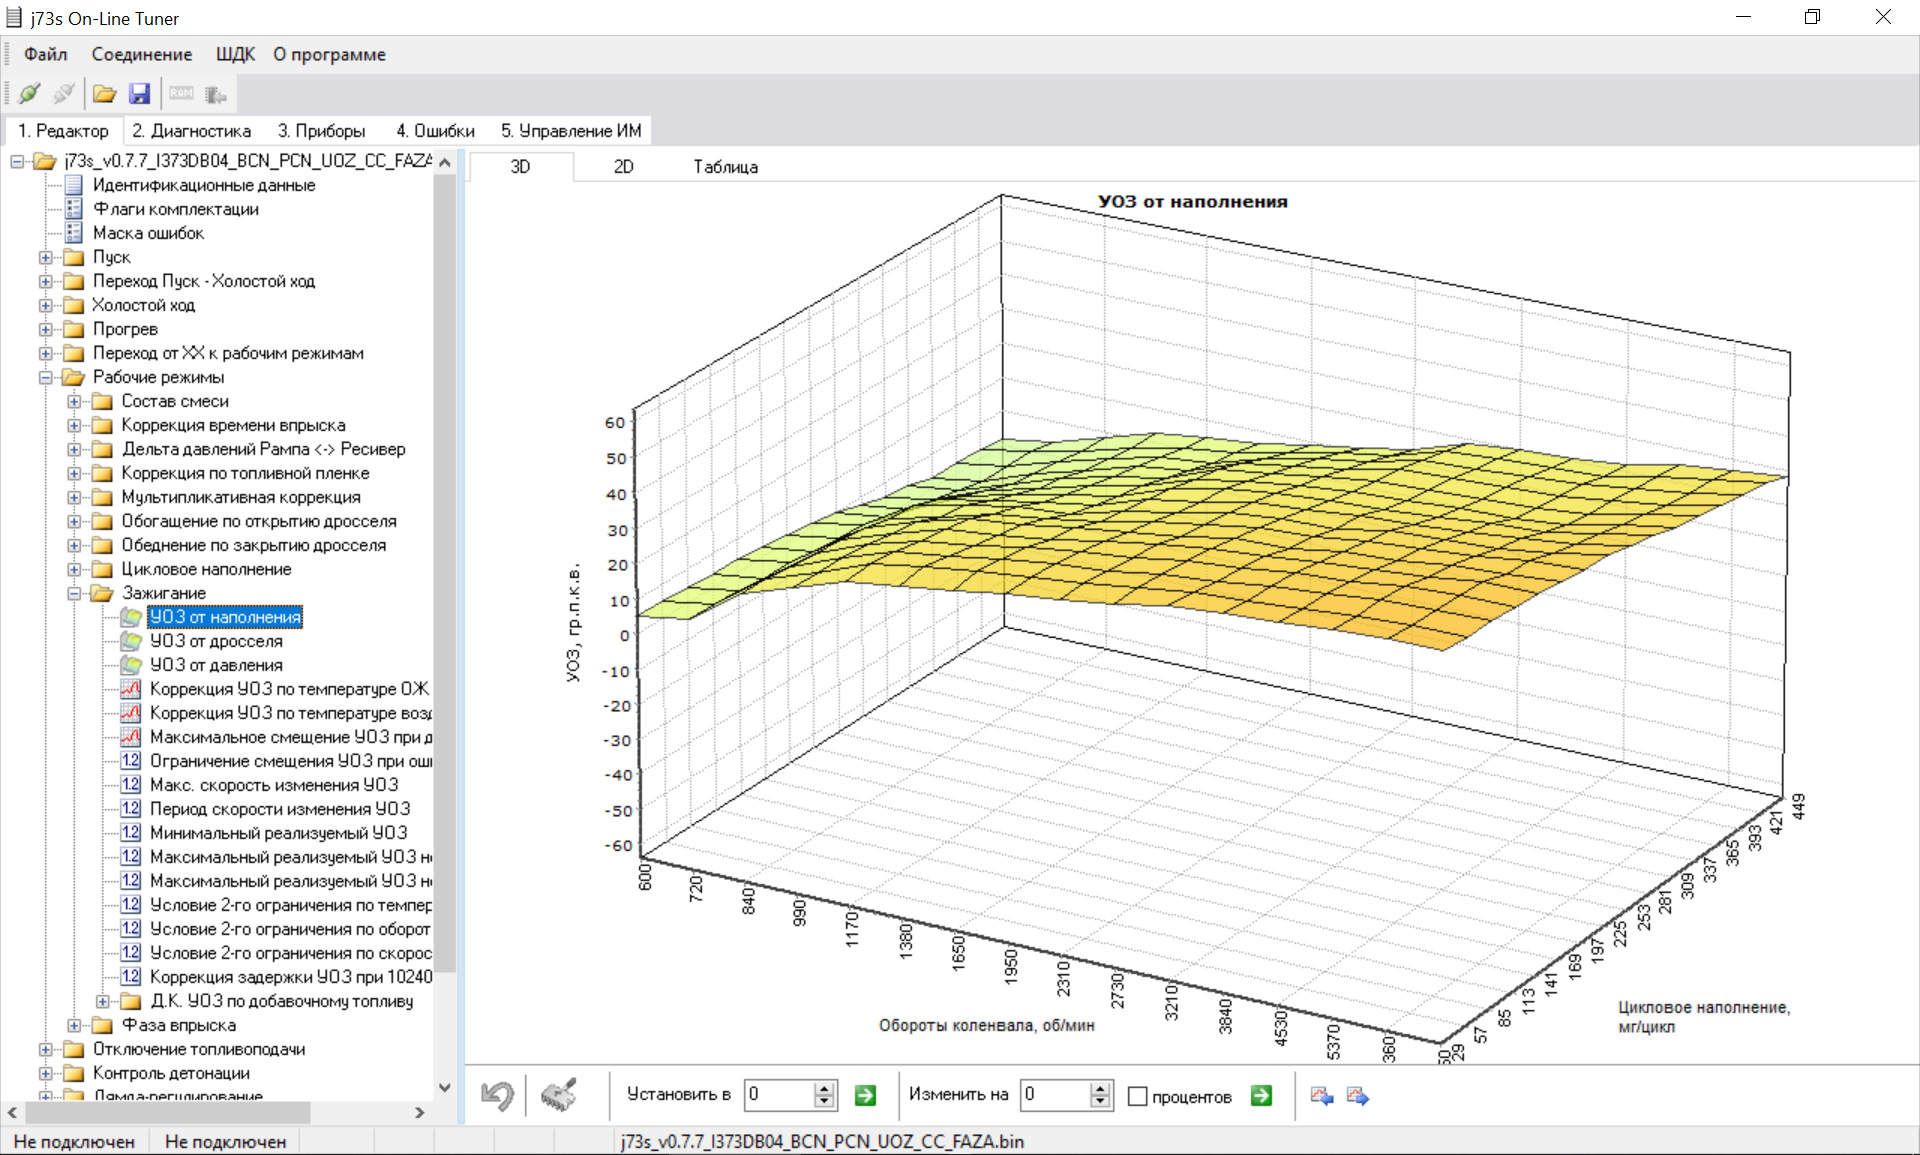Switch the chart view to 'Таблица'
Viewport: 1920px width, 1155px height.
click(x=725, y=167)
